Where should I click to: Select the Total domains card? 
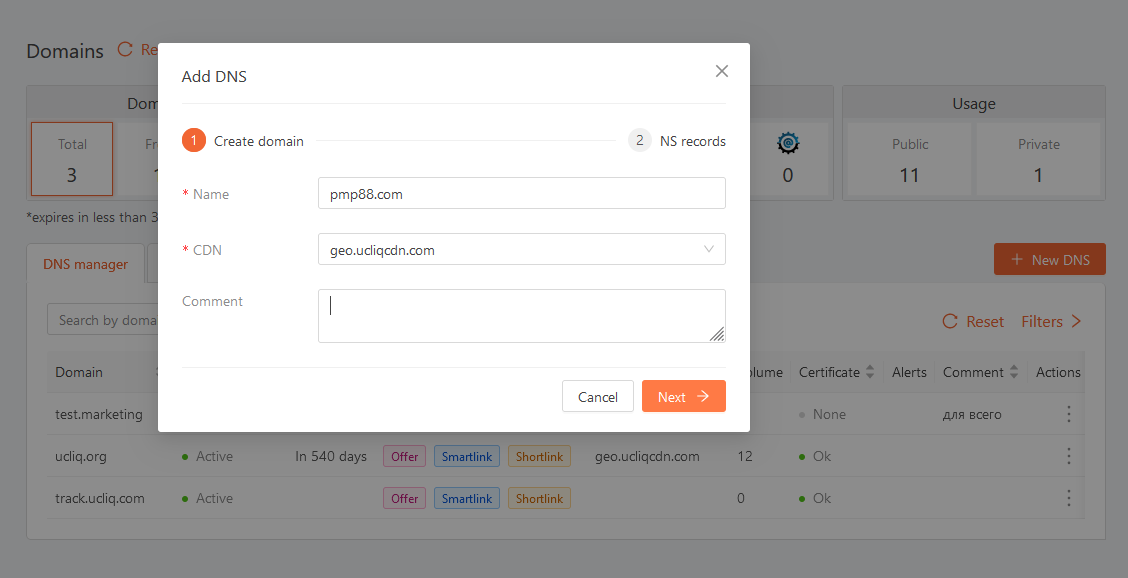click(x=72, y=159)
